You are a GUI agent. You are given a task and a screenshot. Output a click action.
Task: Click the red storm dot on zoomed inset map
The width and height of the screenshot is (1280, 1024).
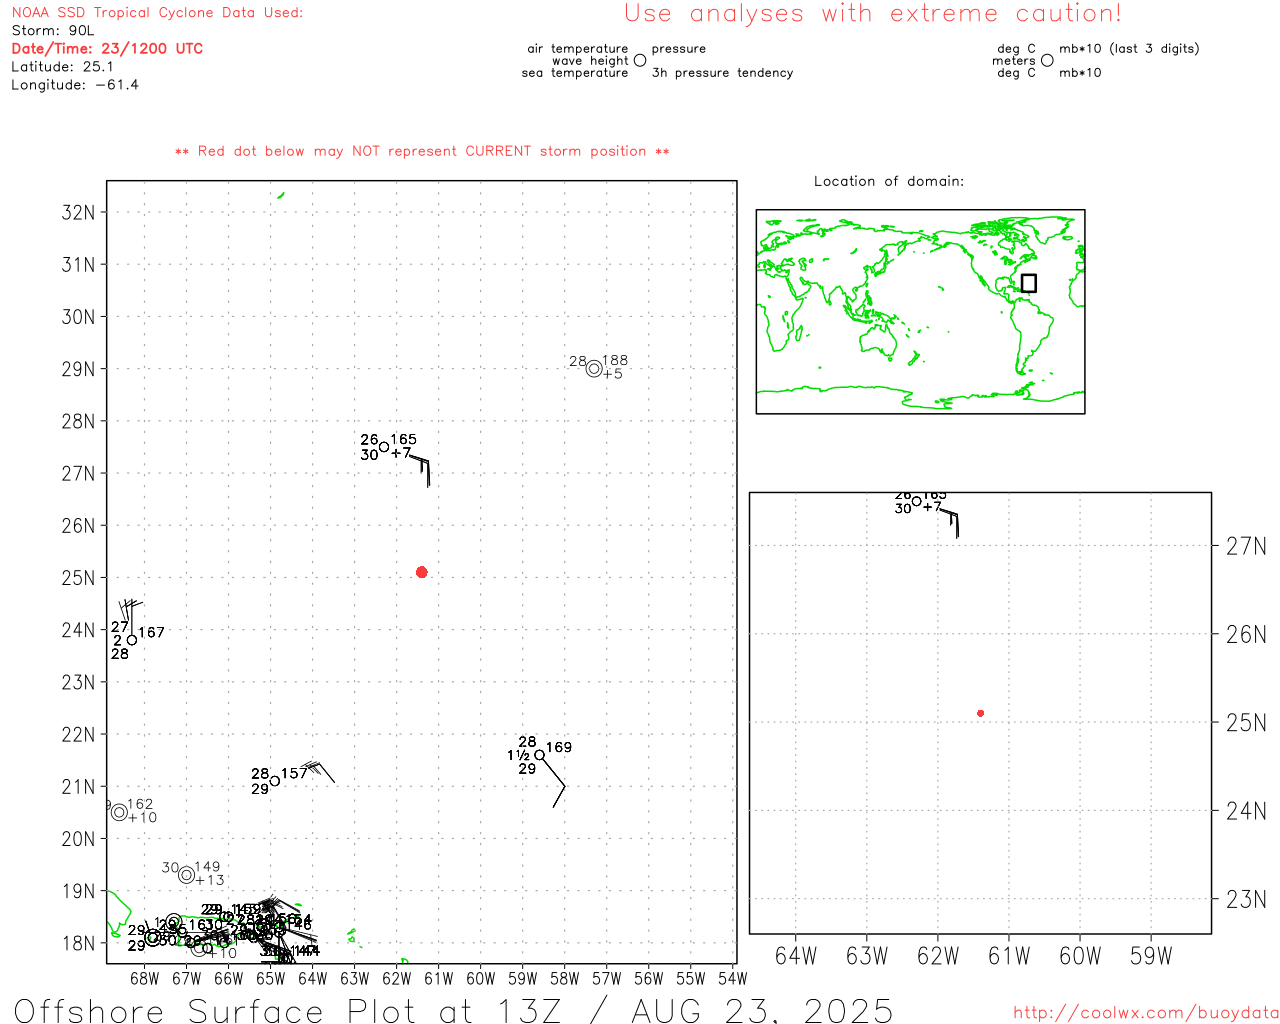point(980,713)
